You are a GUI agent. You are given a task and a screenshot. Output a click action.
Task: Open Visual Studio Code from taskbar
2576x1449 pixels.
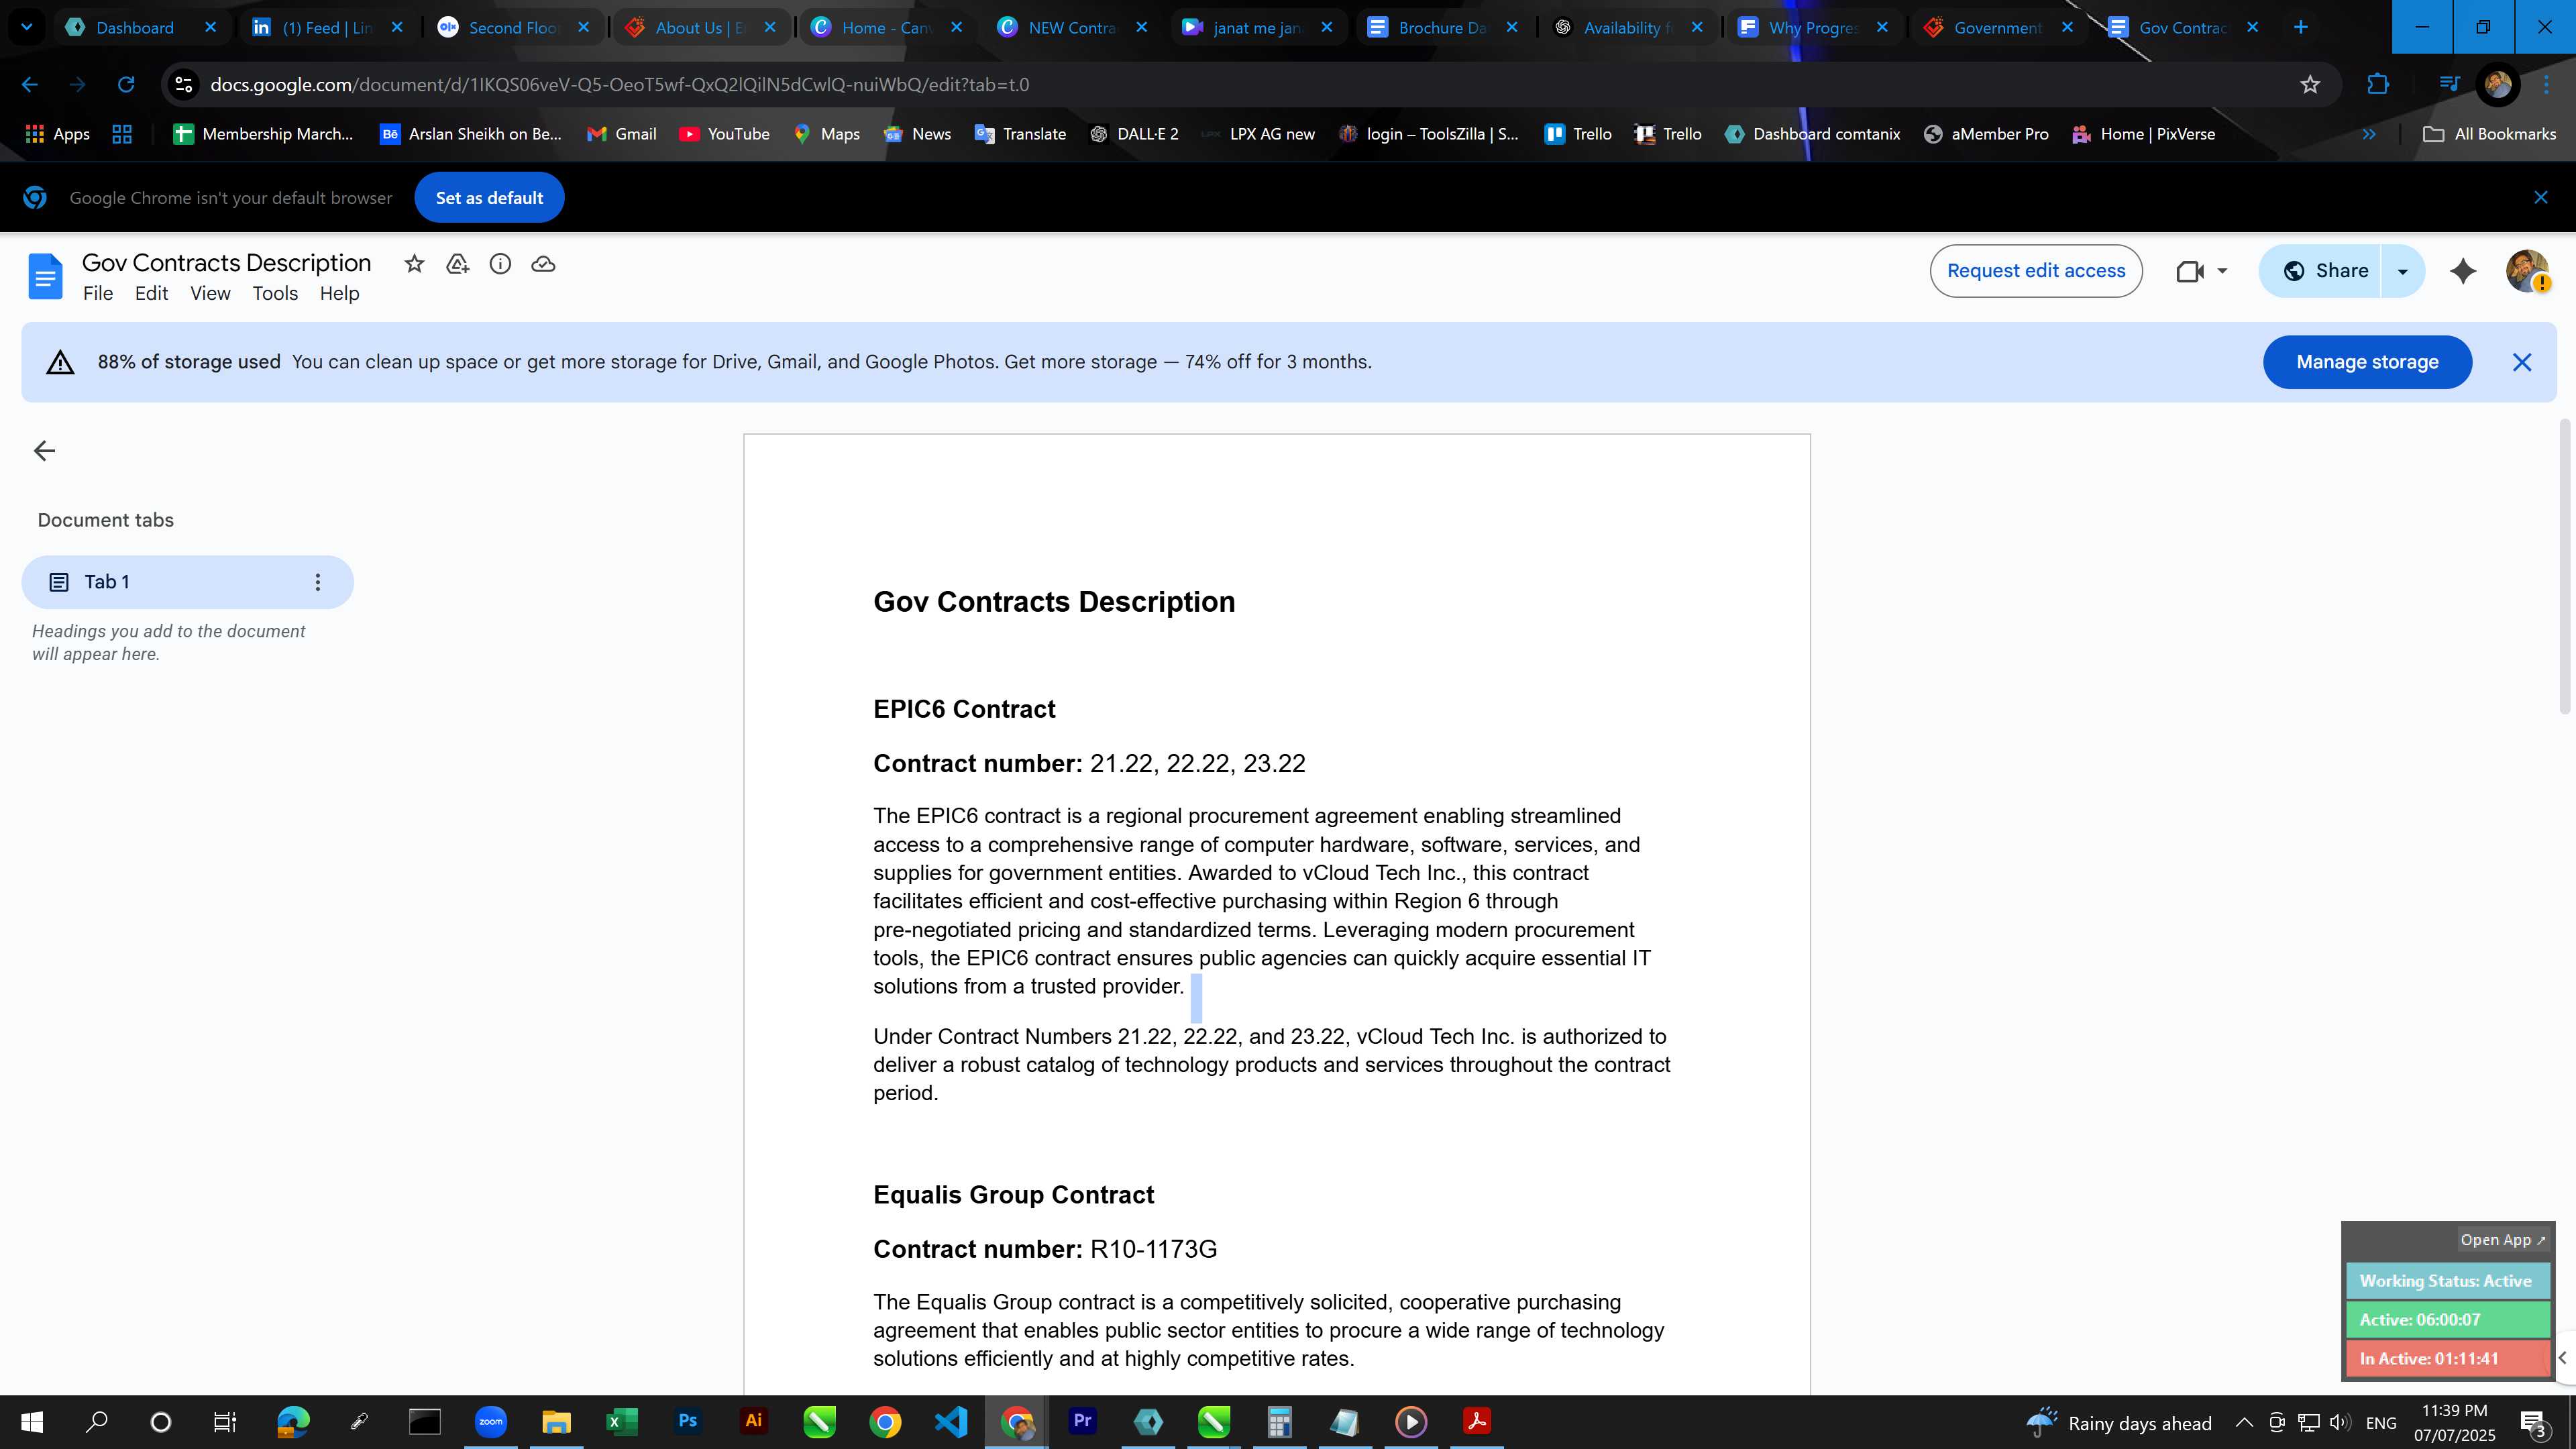(951, 1422)
